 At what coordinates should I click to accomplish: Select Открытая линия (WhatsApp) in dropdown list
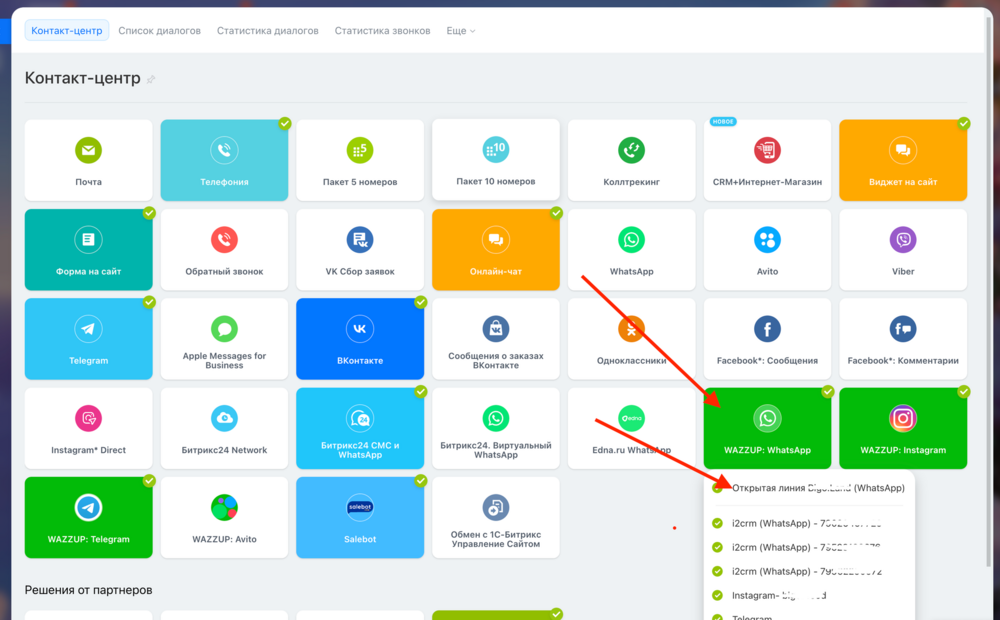808,488
